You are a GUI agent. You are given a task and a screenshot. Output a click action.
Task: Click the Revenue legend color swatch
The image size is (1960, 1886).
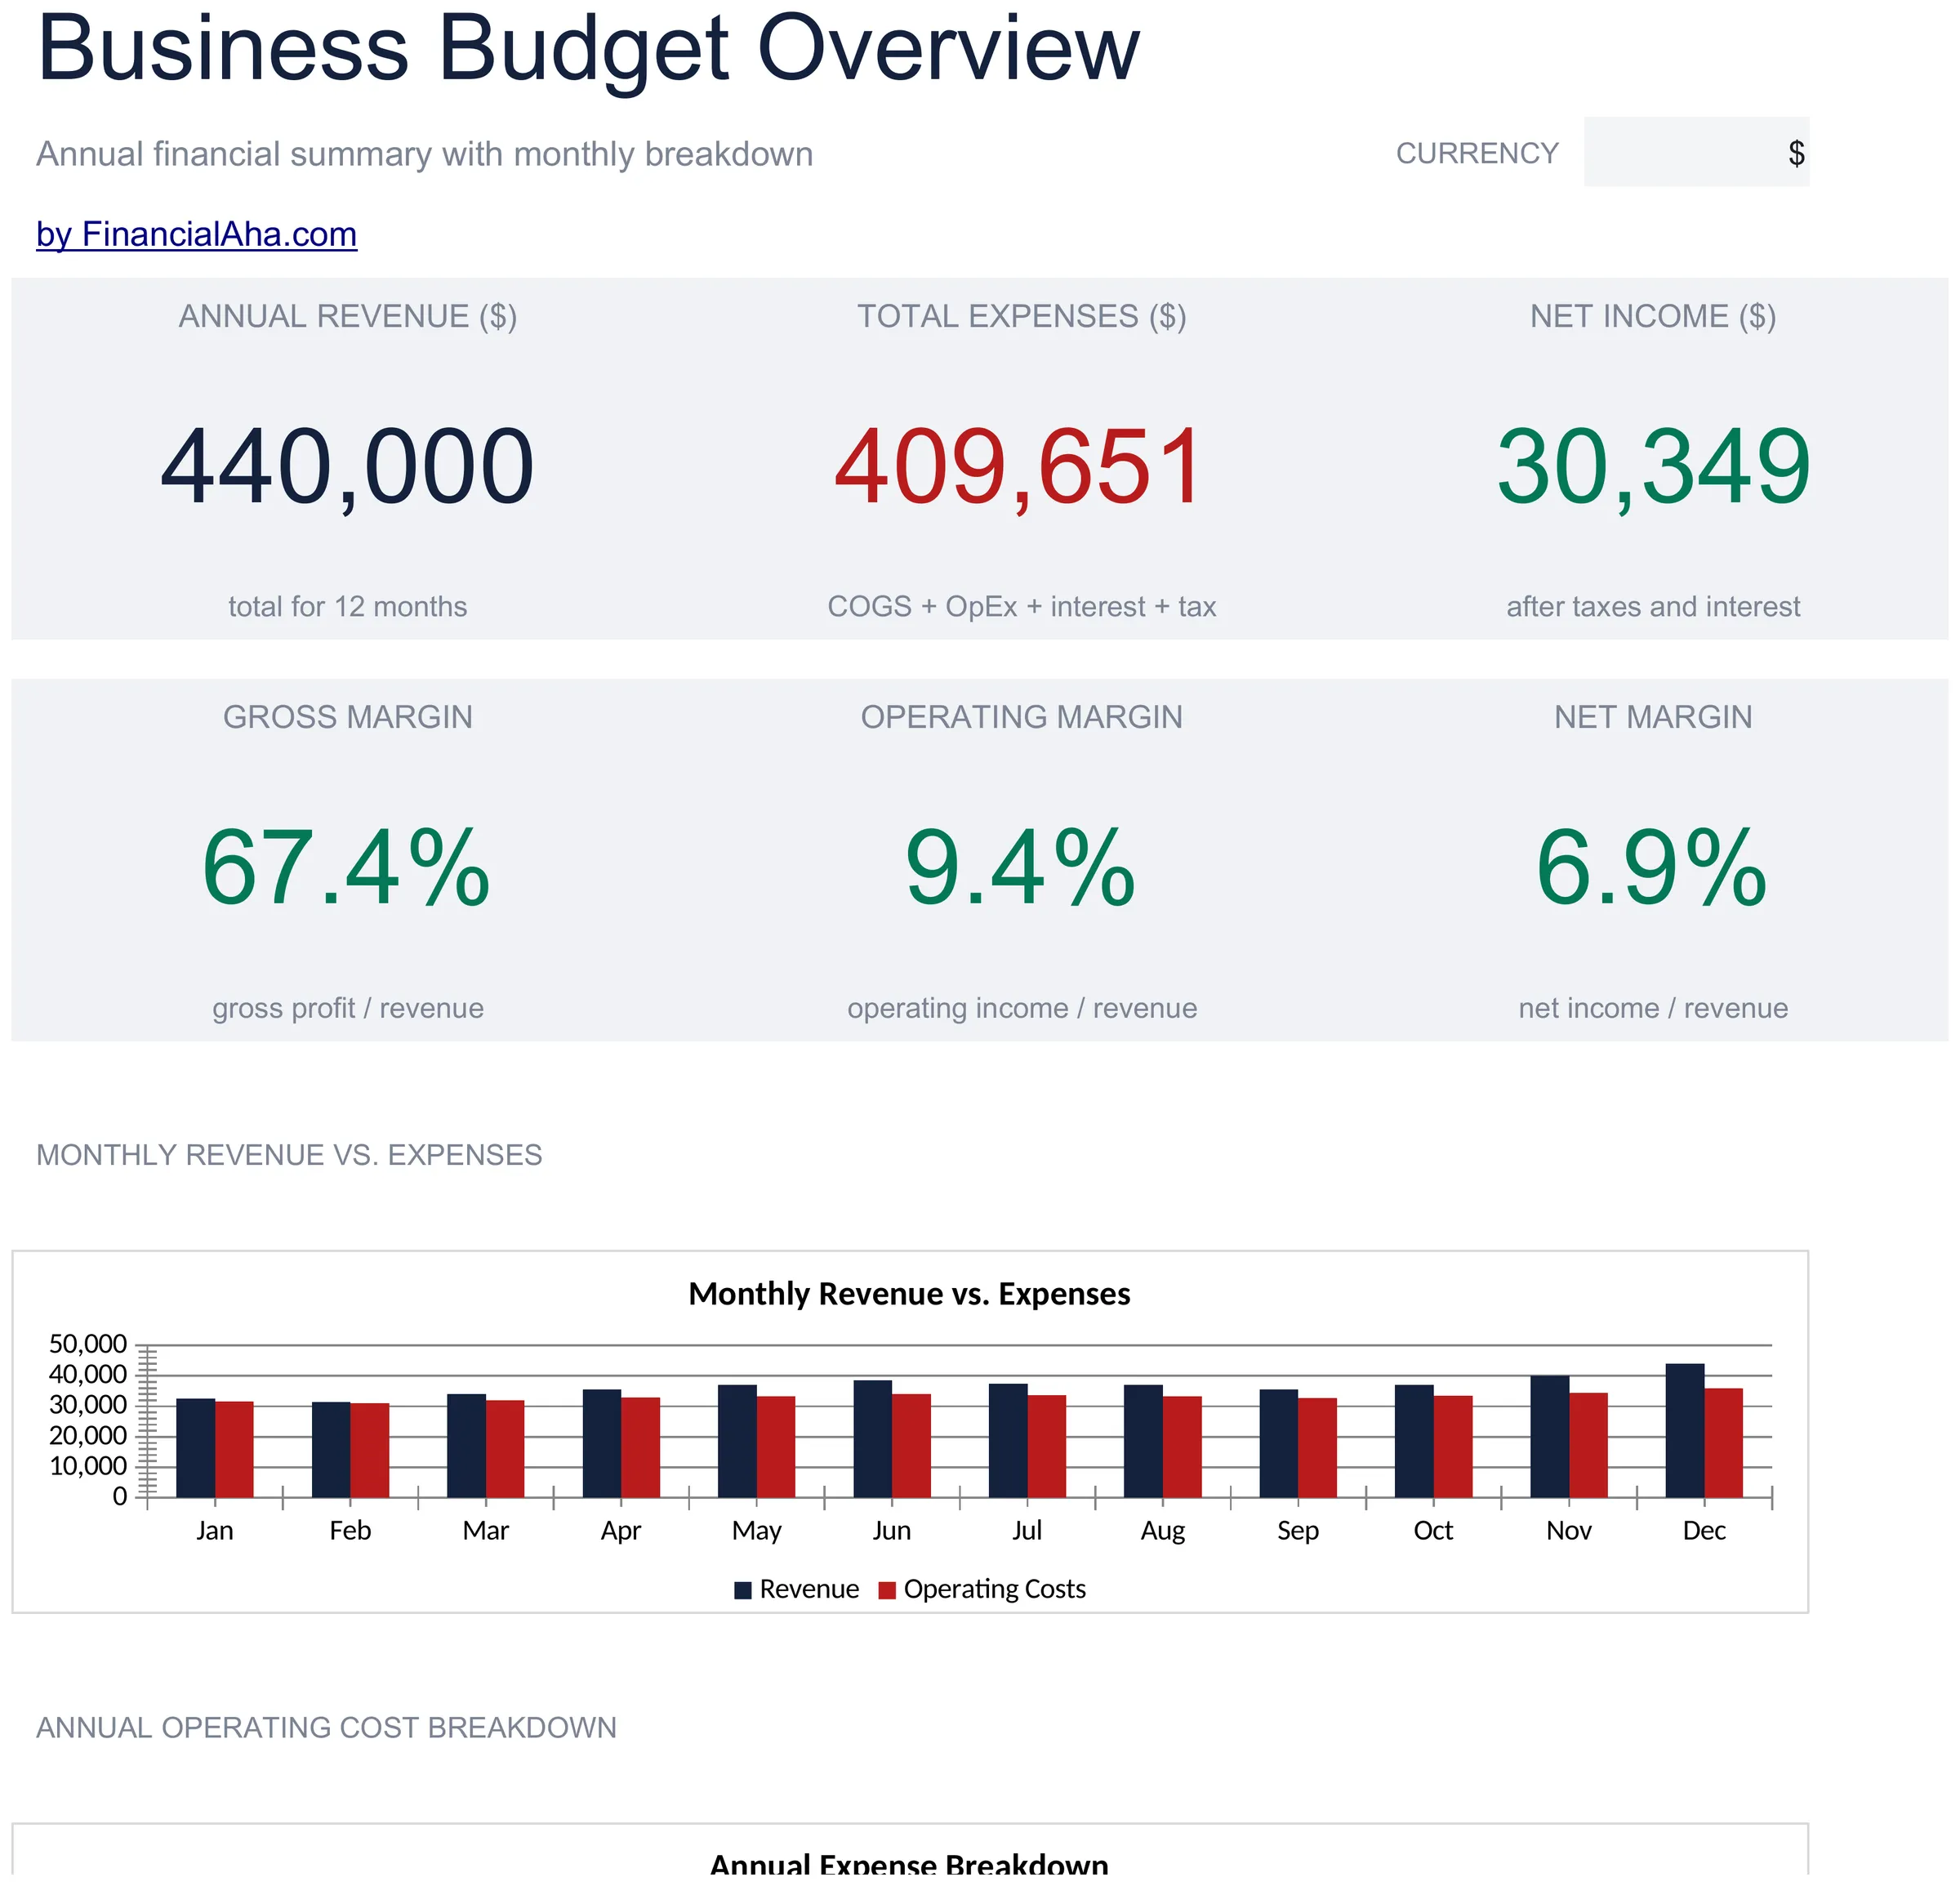[x=742, y=1590]
